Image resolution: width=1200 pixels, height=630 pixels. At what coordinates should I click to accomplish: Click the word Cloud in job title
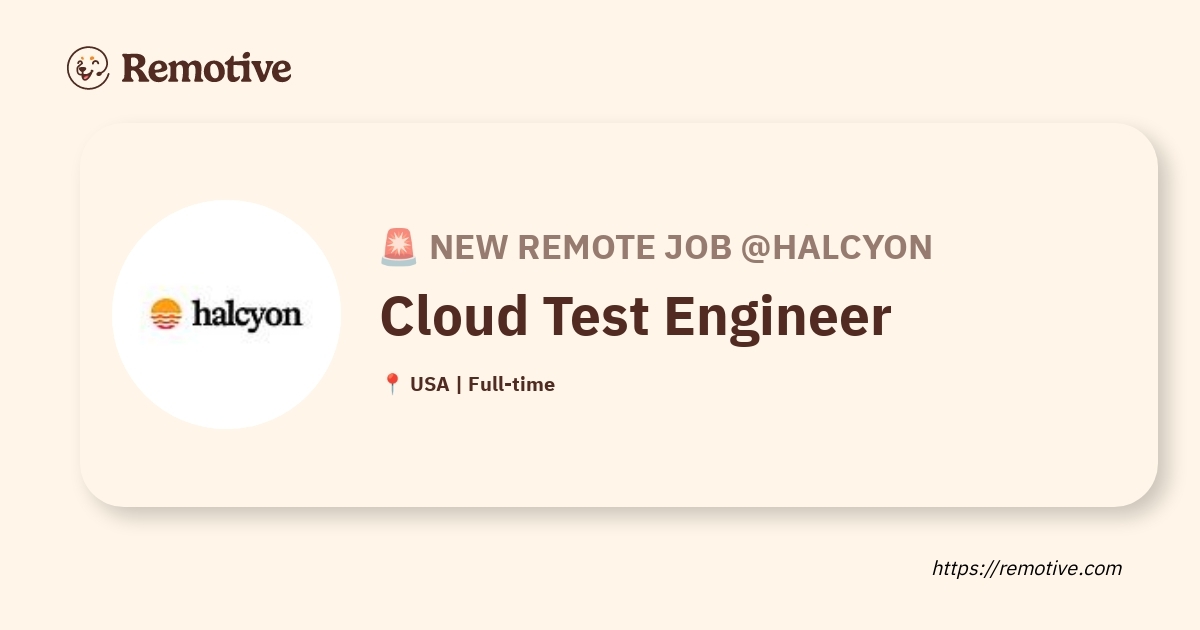coord(454,317)
